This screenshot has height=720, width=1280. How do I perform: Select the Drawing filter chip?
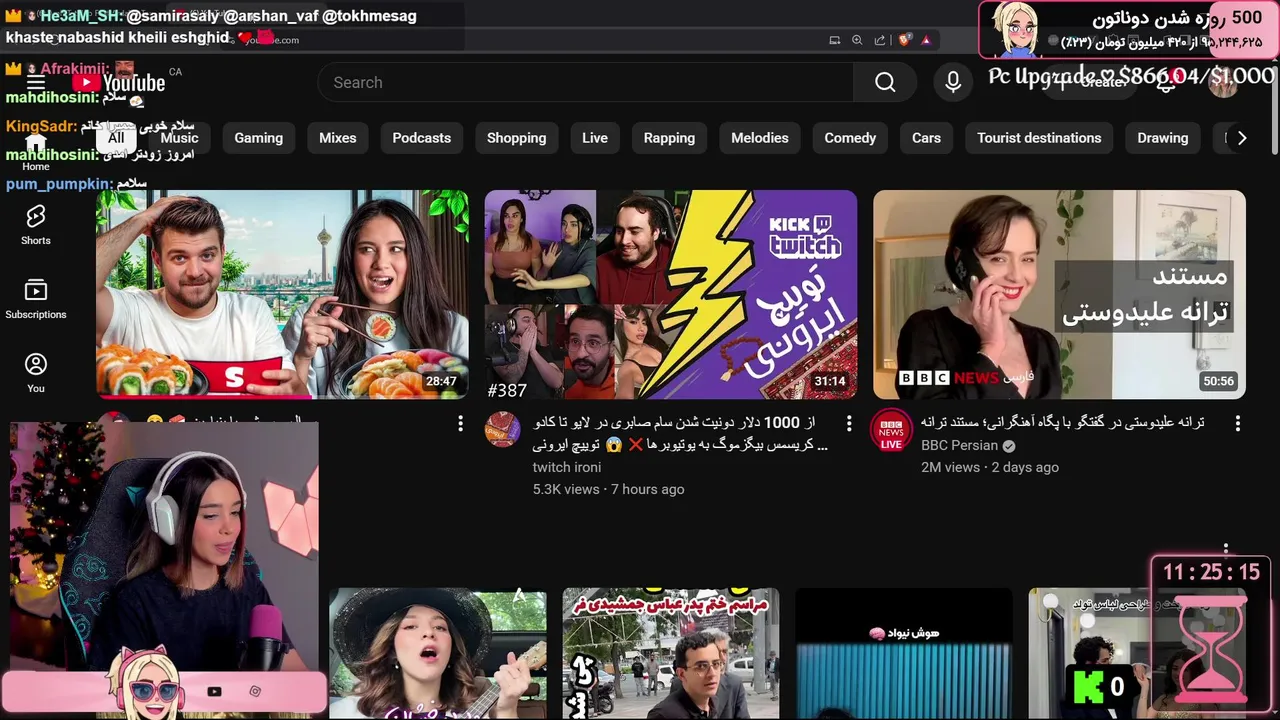coord(1163,138)
